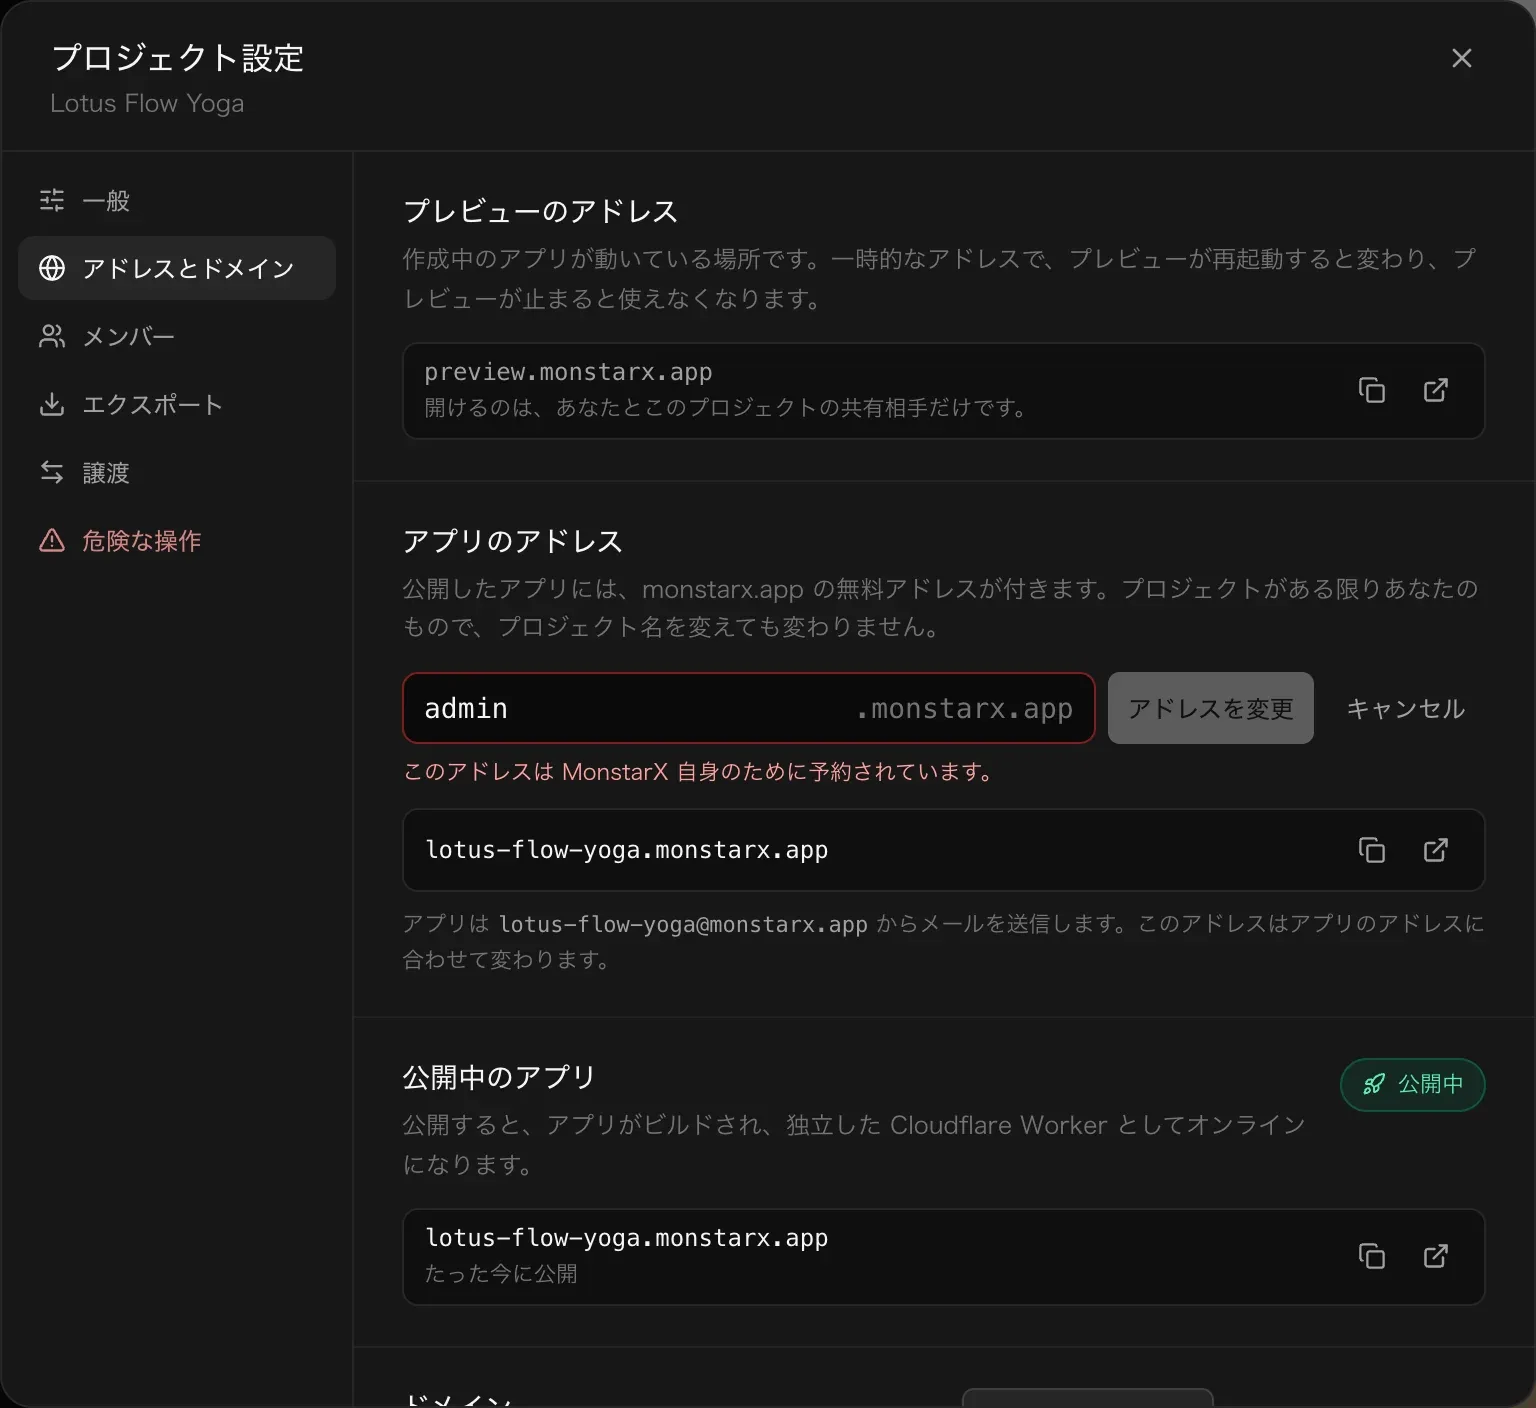Focus the admin subdomain input field
Screen dimensions: 1536x1408
(x=748, y=708)
